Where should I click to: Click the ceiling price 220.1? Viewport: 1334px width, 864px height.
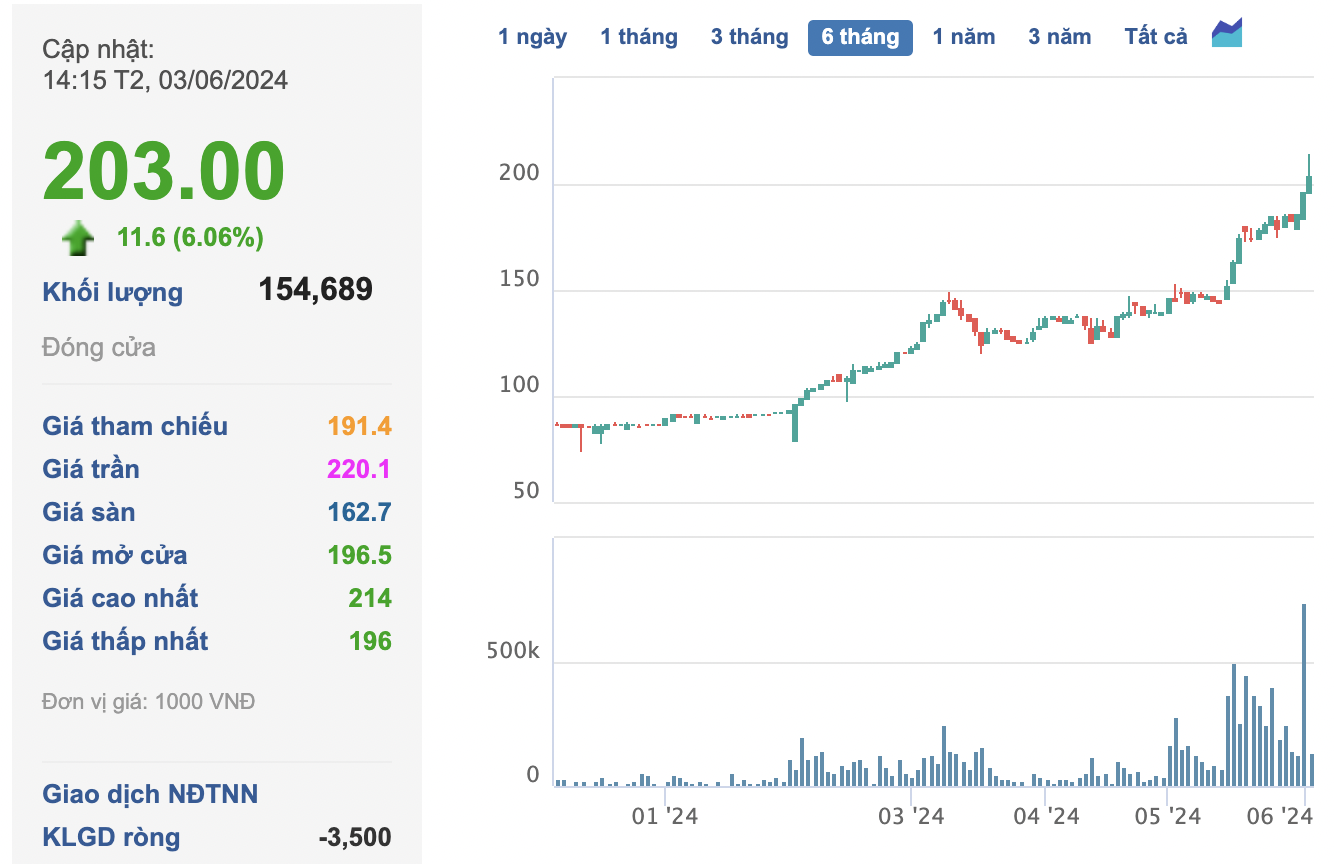(x=360, y=469)
